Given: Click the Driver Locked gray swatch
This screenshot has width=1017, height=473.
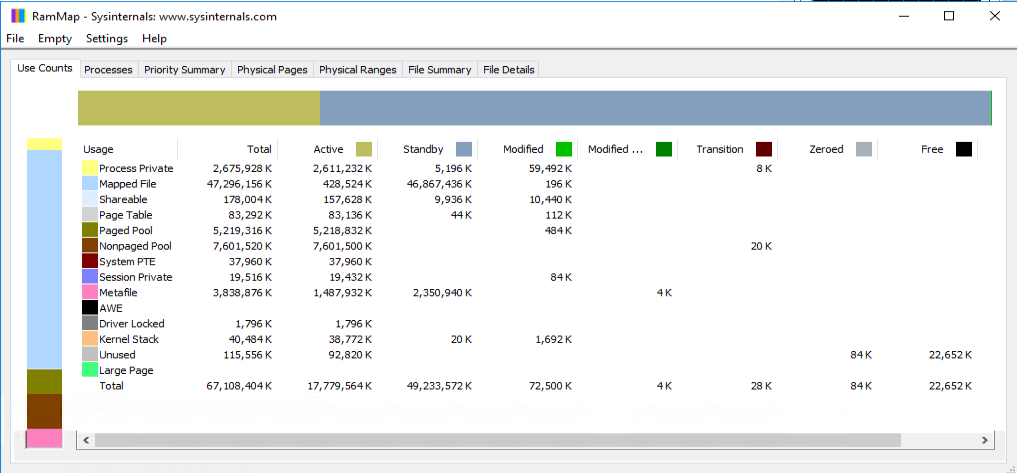Looking at the screenshot, I should coord(90,324).
